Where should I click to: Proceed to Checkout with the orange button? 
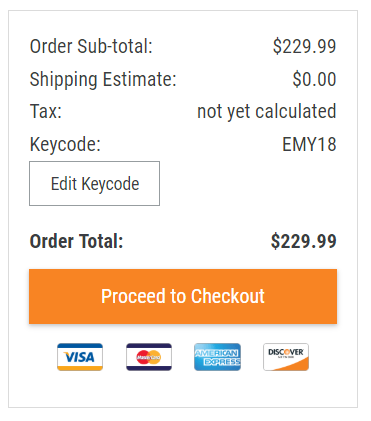(183, 296)
